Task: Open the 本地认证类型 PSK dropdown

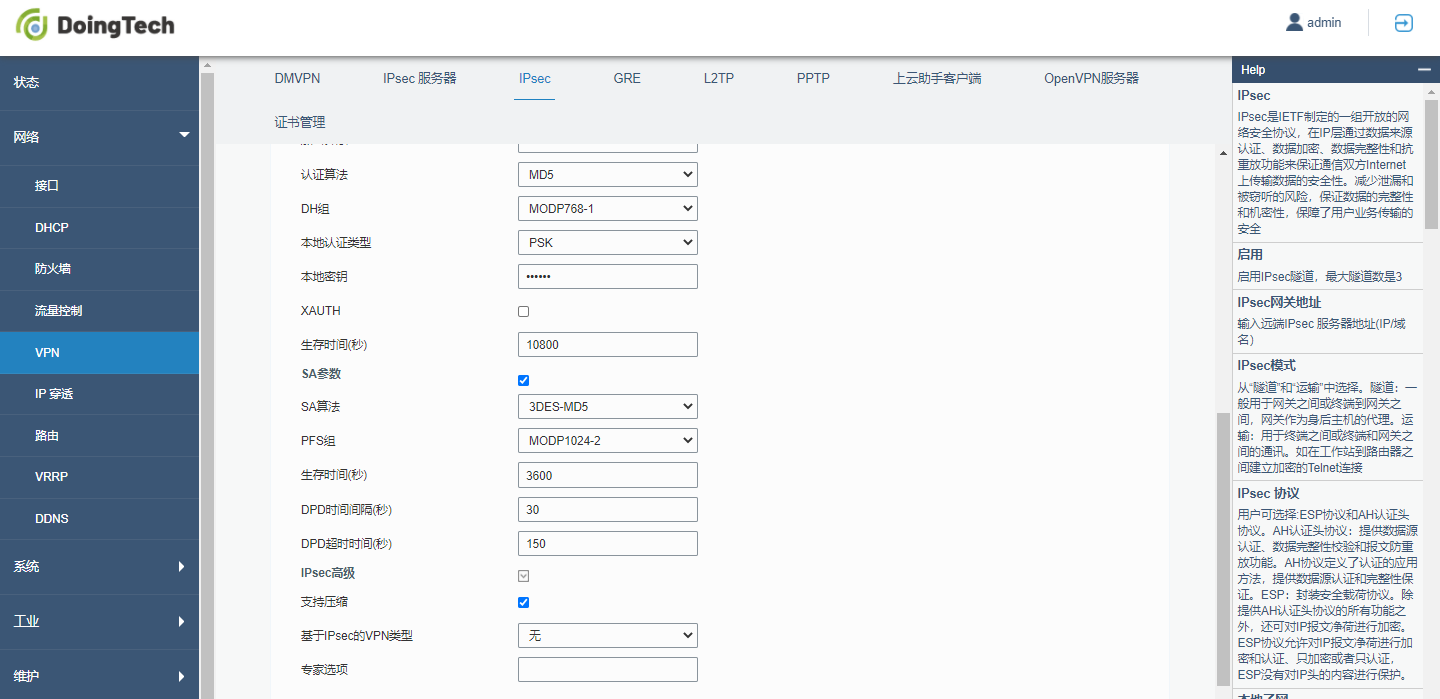Action: (x=608, y=243)
